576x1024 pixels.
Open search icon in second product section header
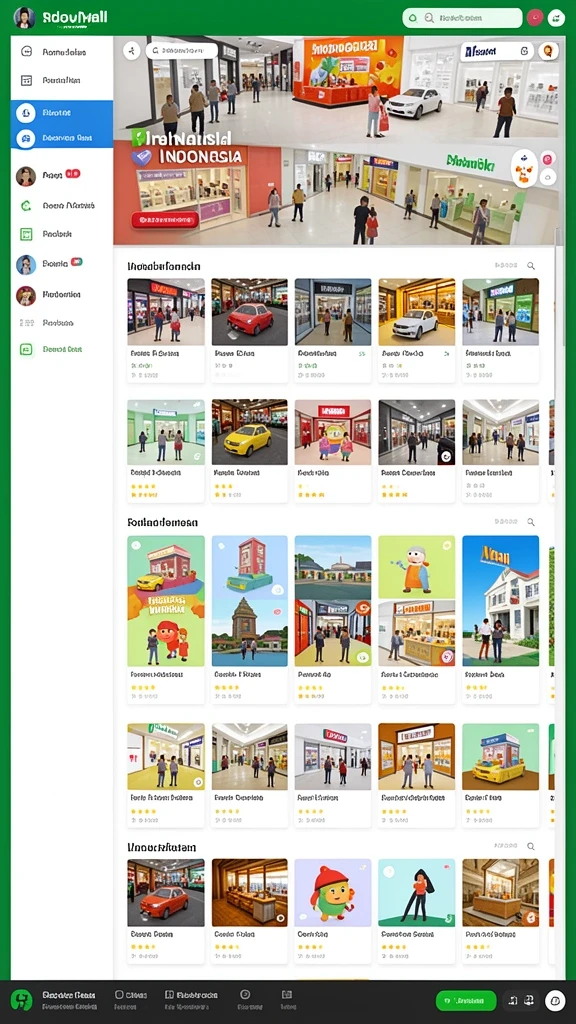click(531, 522)
